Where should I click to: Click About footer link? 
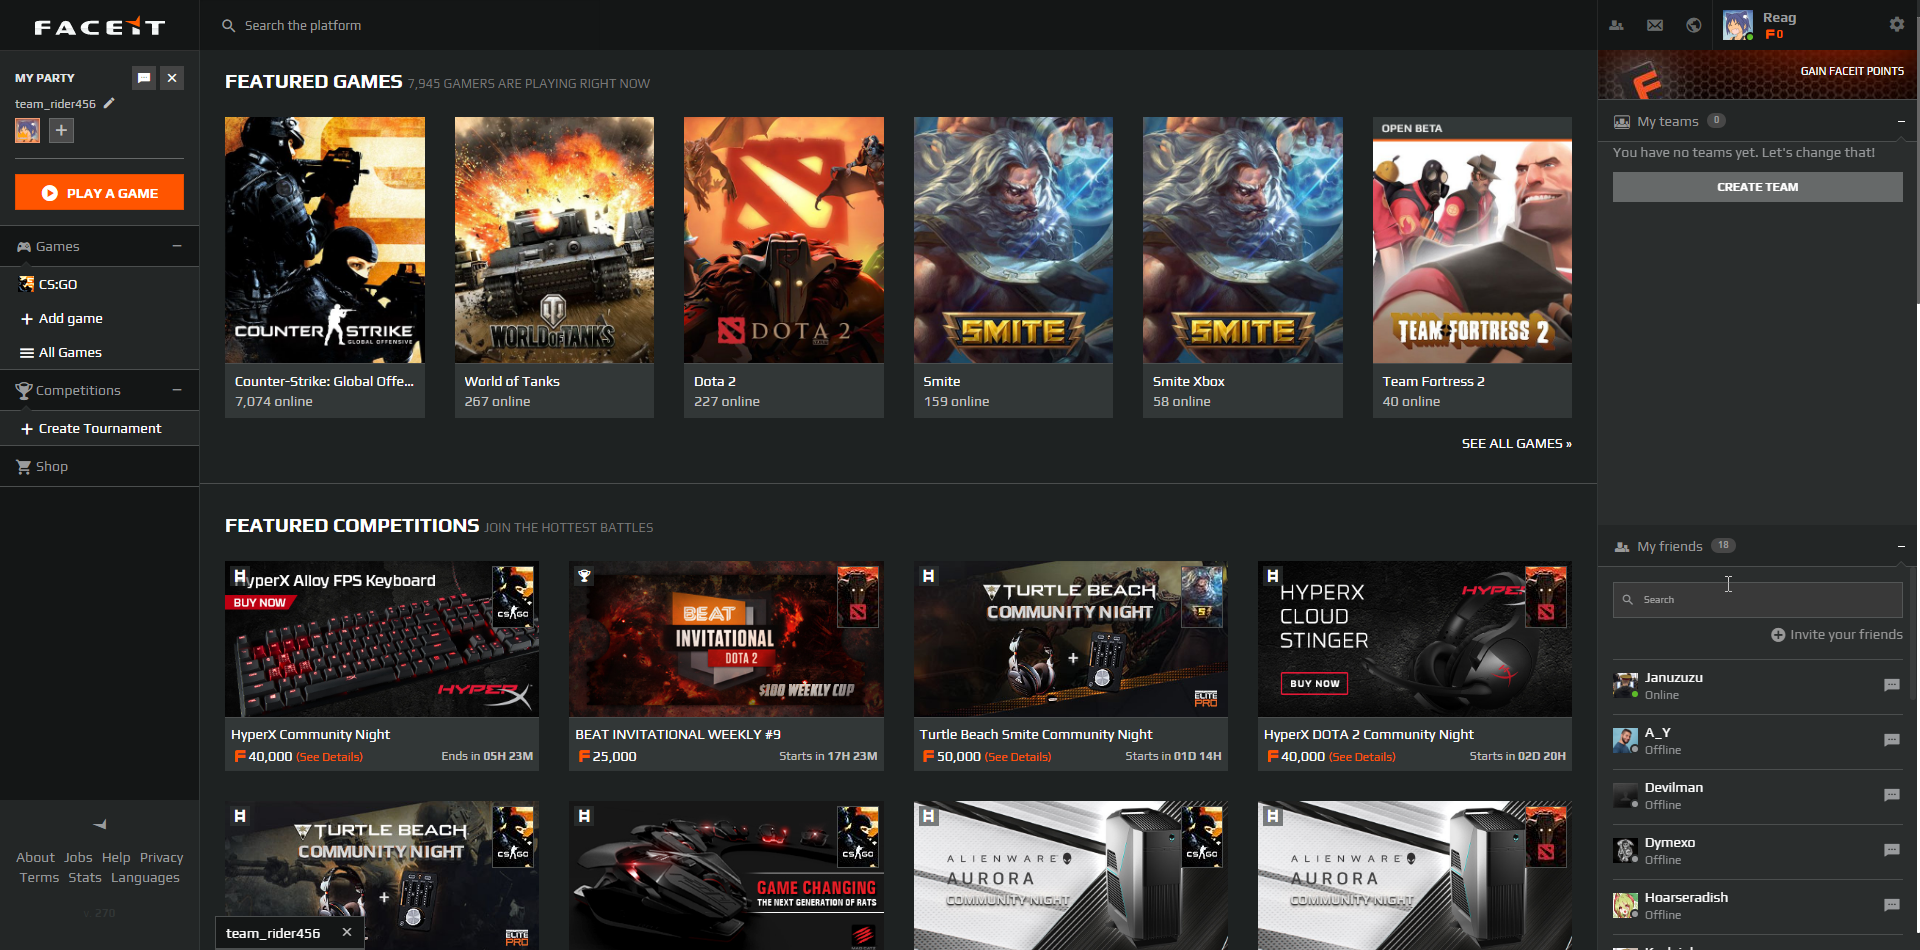tap(35, 857)
